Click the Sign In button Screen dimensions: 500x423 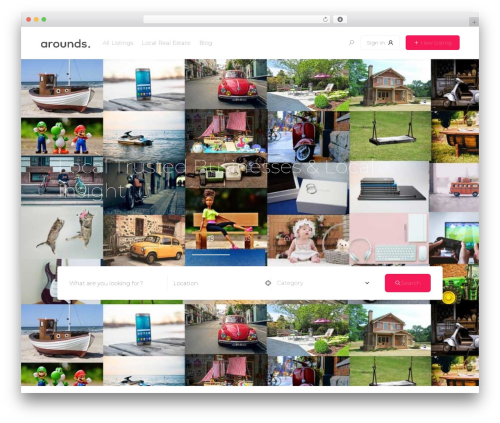(x=380, y=43)
